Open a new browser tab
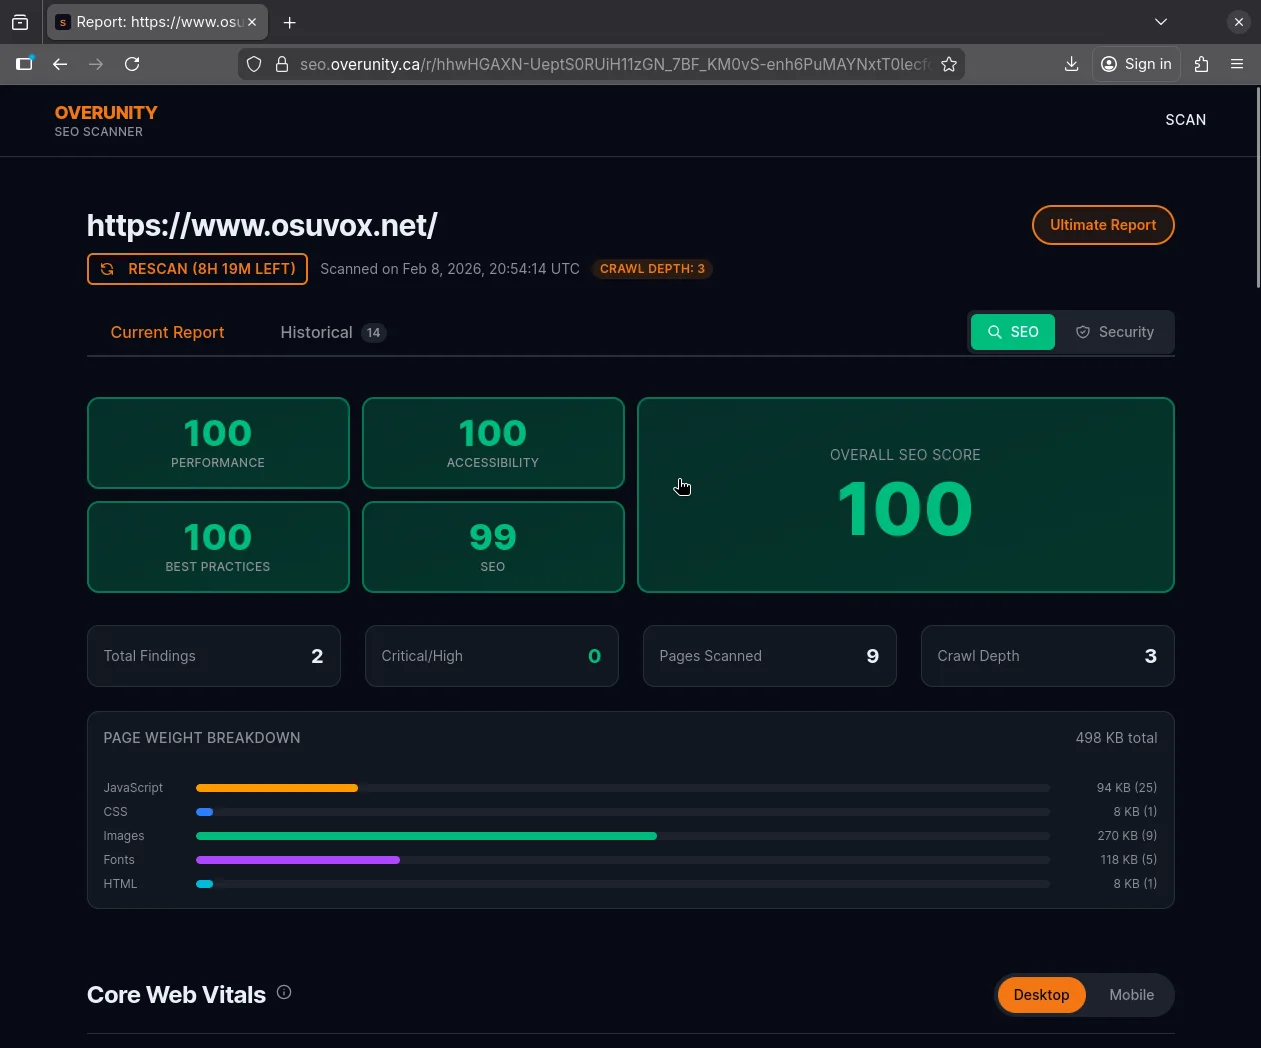 click(289, 22)
